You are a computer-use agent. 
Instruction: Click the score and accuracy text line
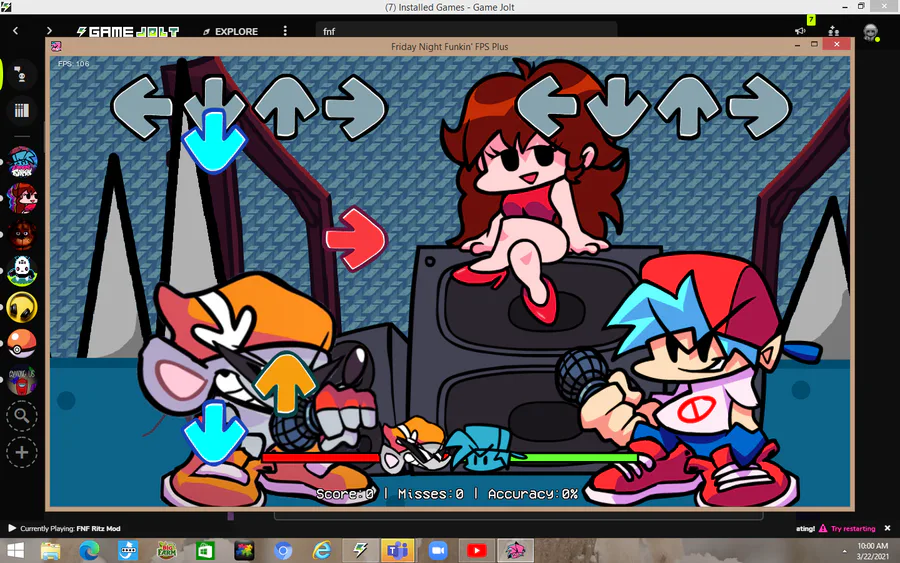447,494
